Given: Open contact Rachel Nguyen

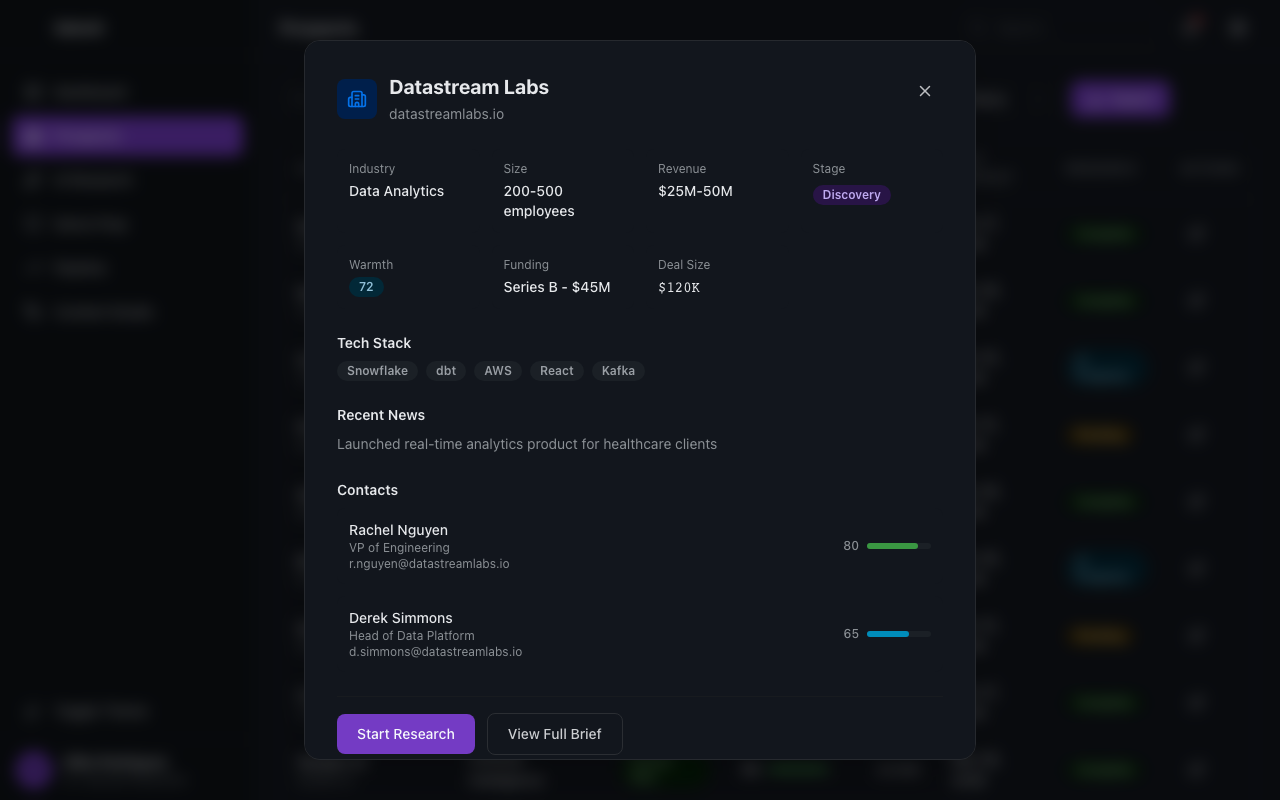Looking at the screenshot, I should pos(398,530).
